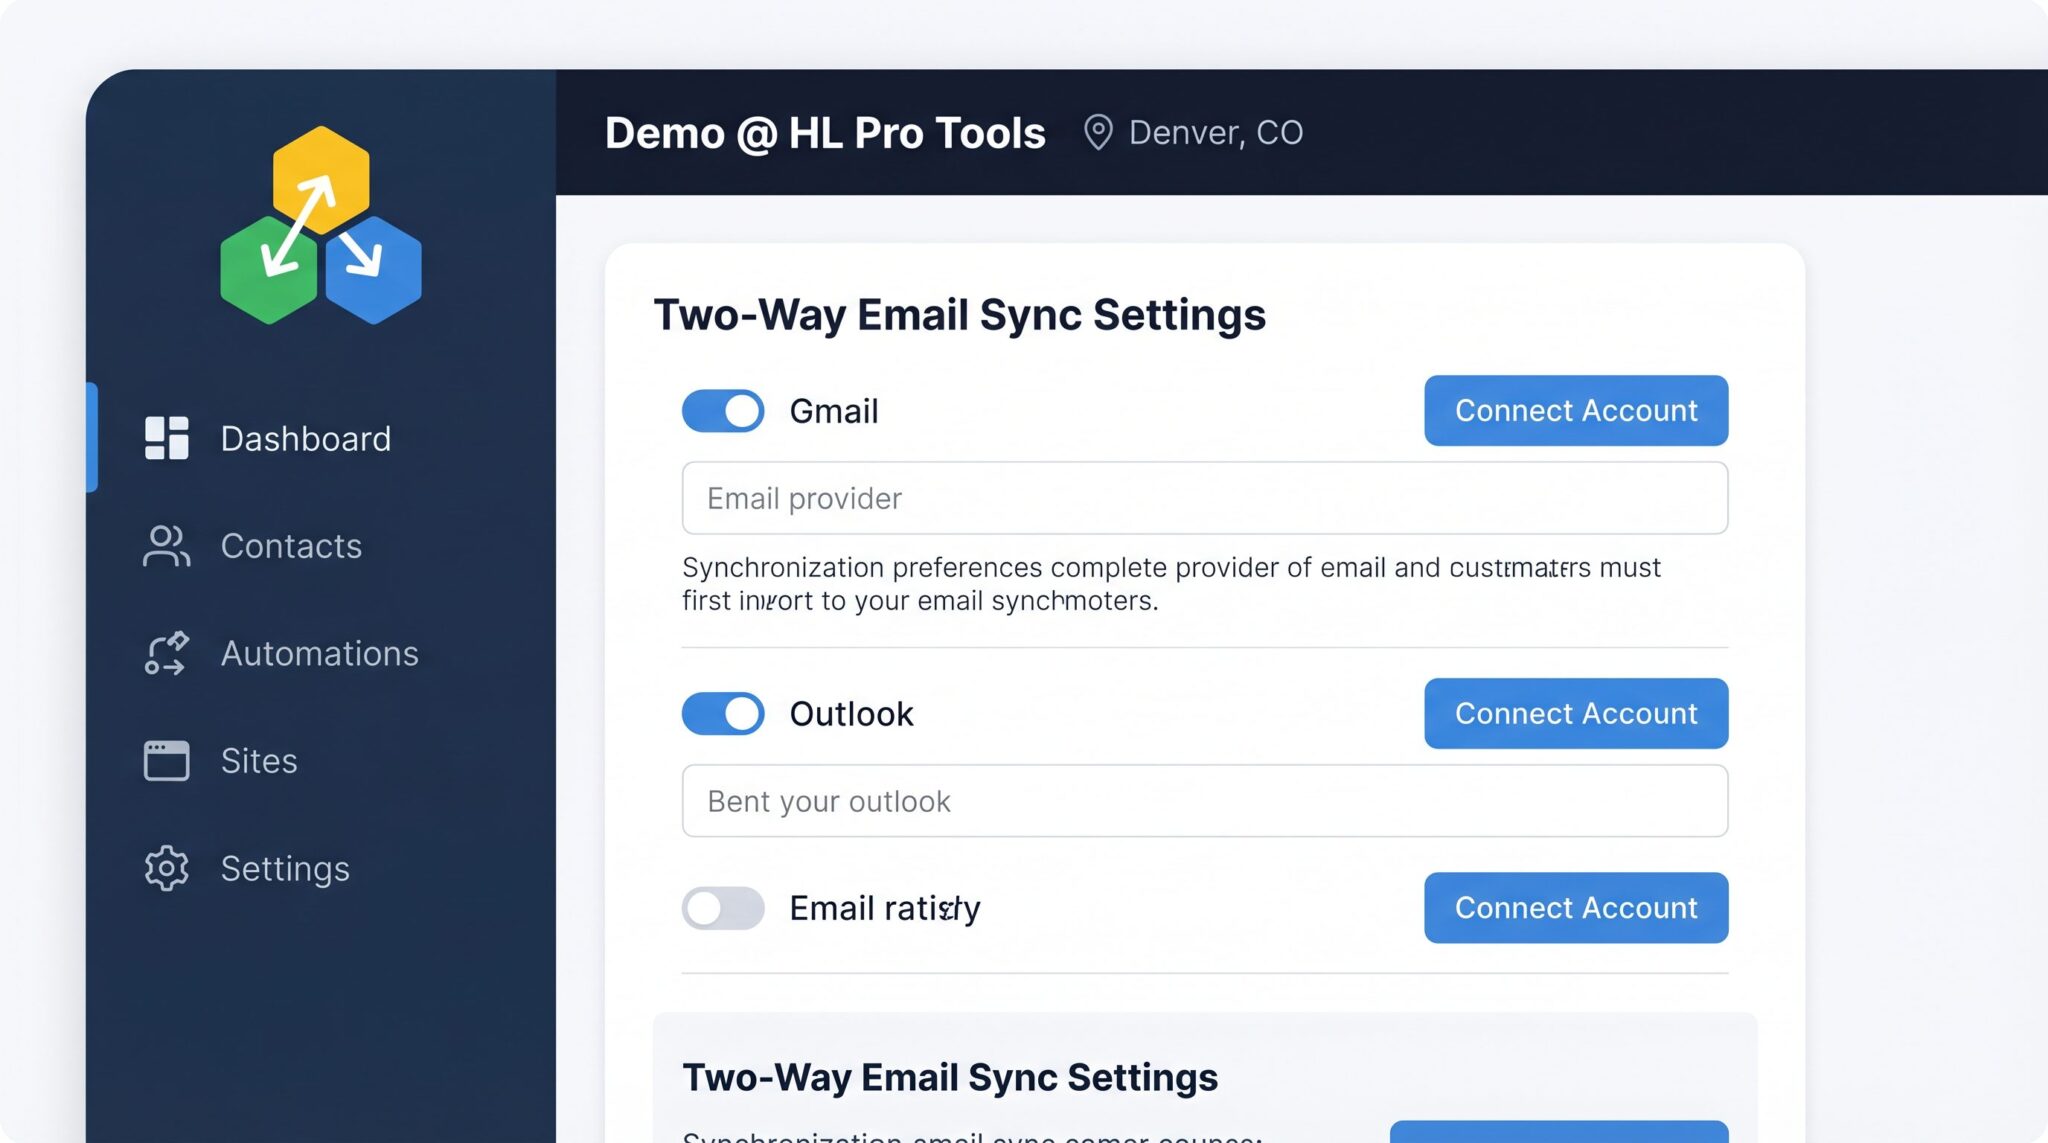The image size is (2048, 1143).
Task: Enable the Email ratisty toggle
Action: [x=723, y=908]
